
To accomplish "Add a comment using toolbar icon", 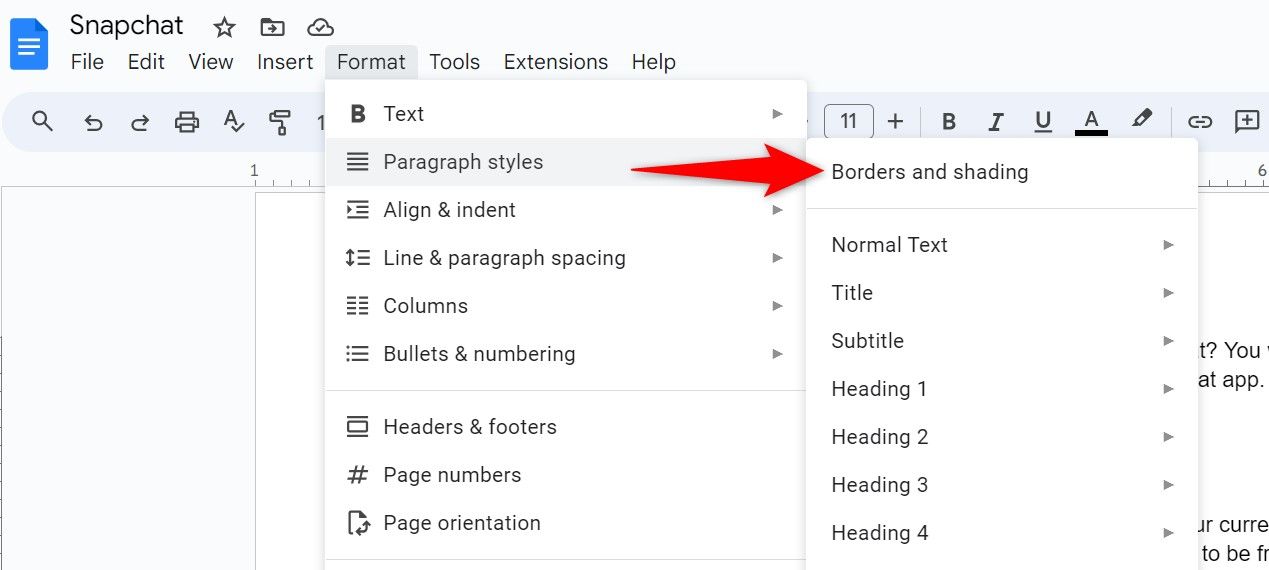I will pyautogui.click(x=1247, y=122).
